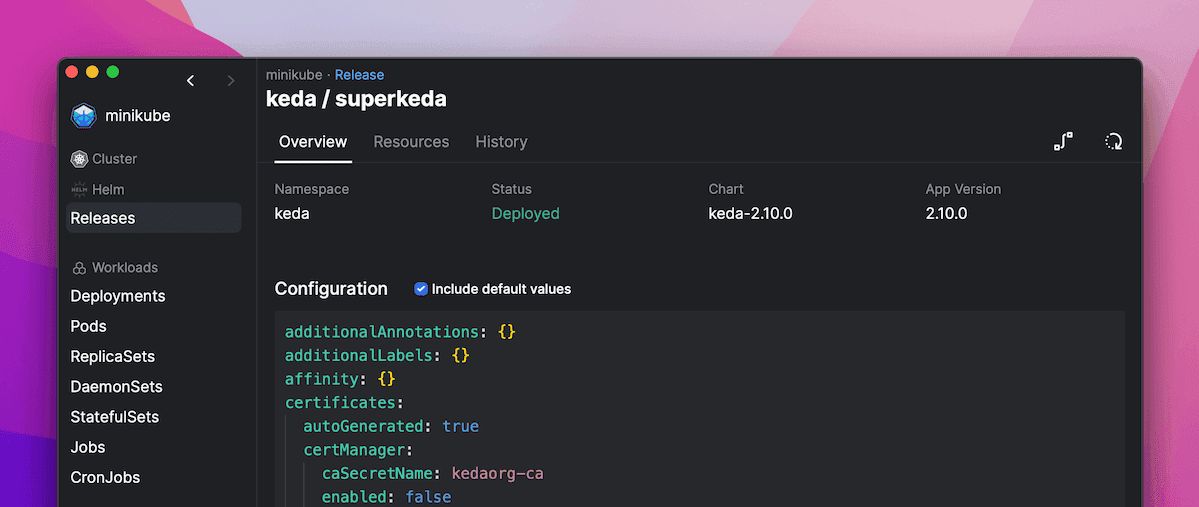Click the App Version value 2.10.0
The image size is (1199, 507).
(946, 213)
